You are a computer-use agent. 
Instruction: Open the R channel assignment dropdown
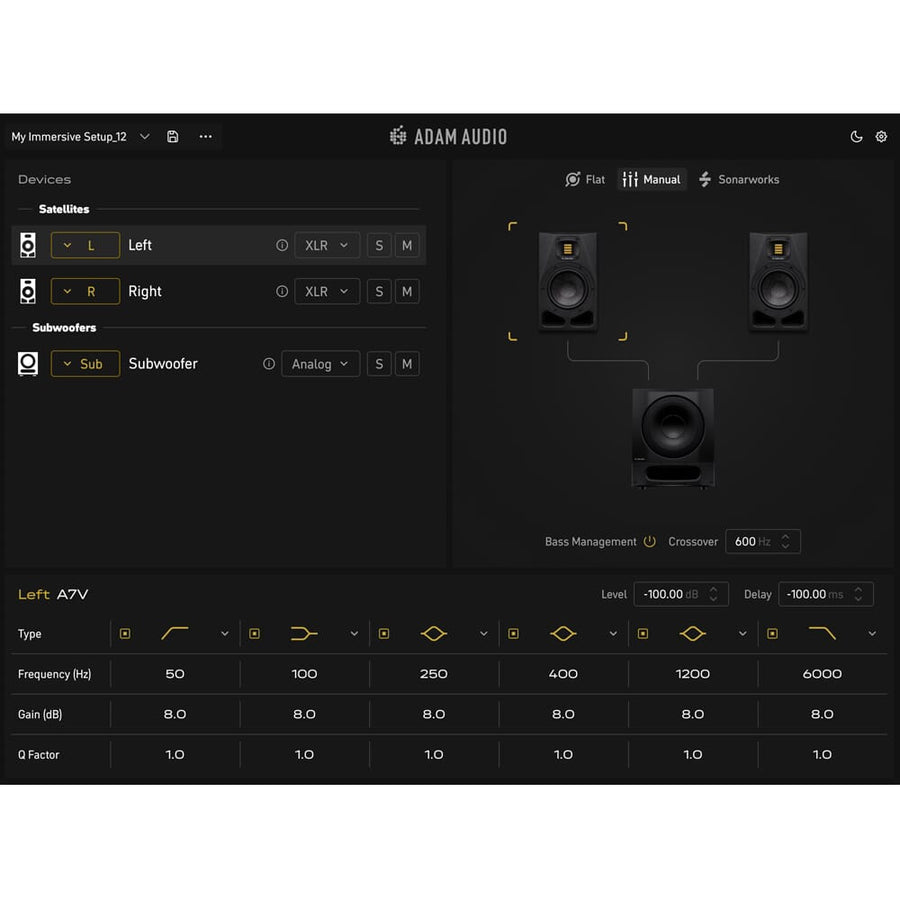point(86,291)
